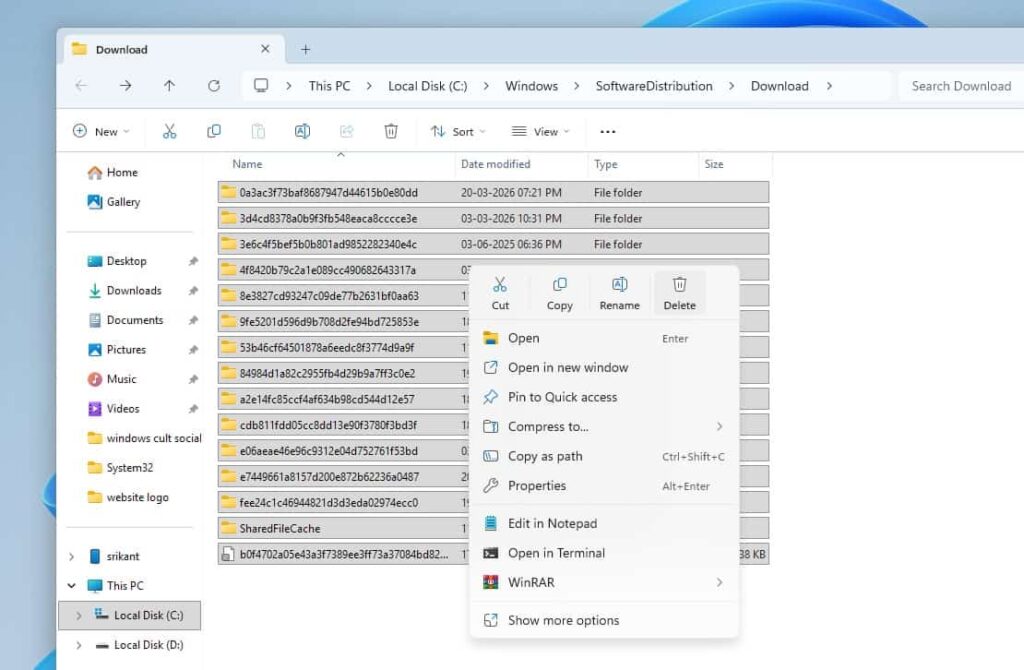Expand the Local Disk (D:) node
The width and height of the screenshot is (1024, 670).
78,645
